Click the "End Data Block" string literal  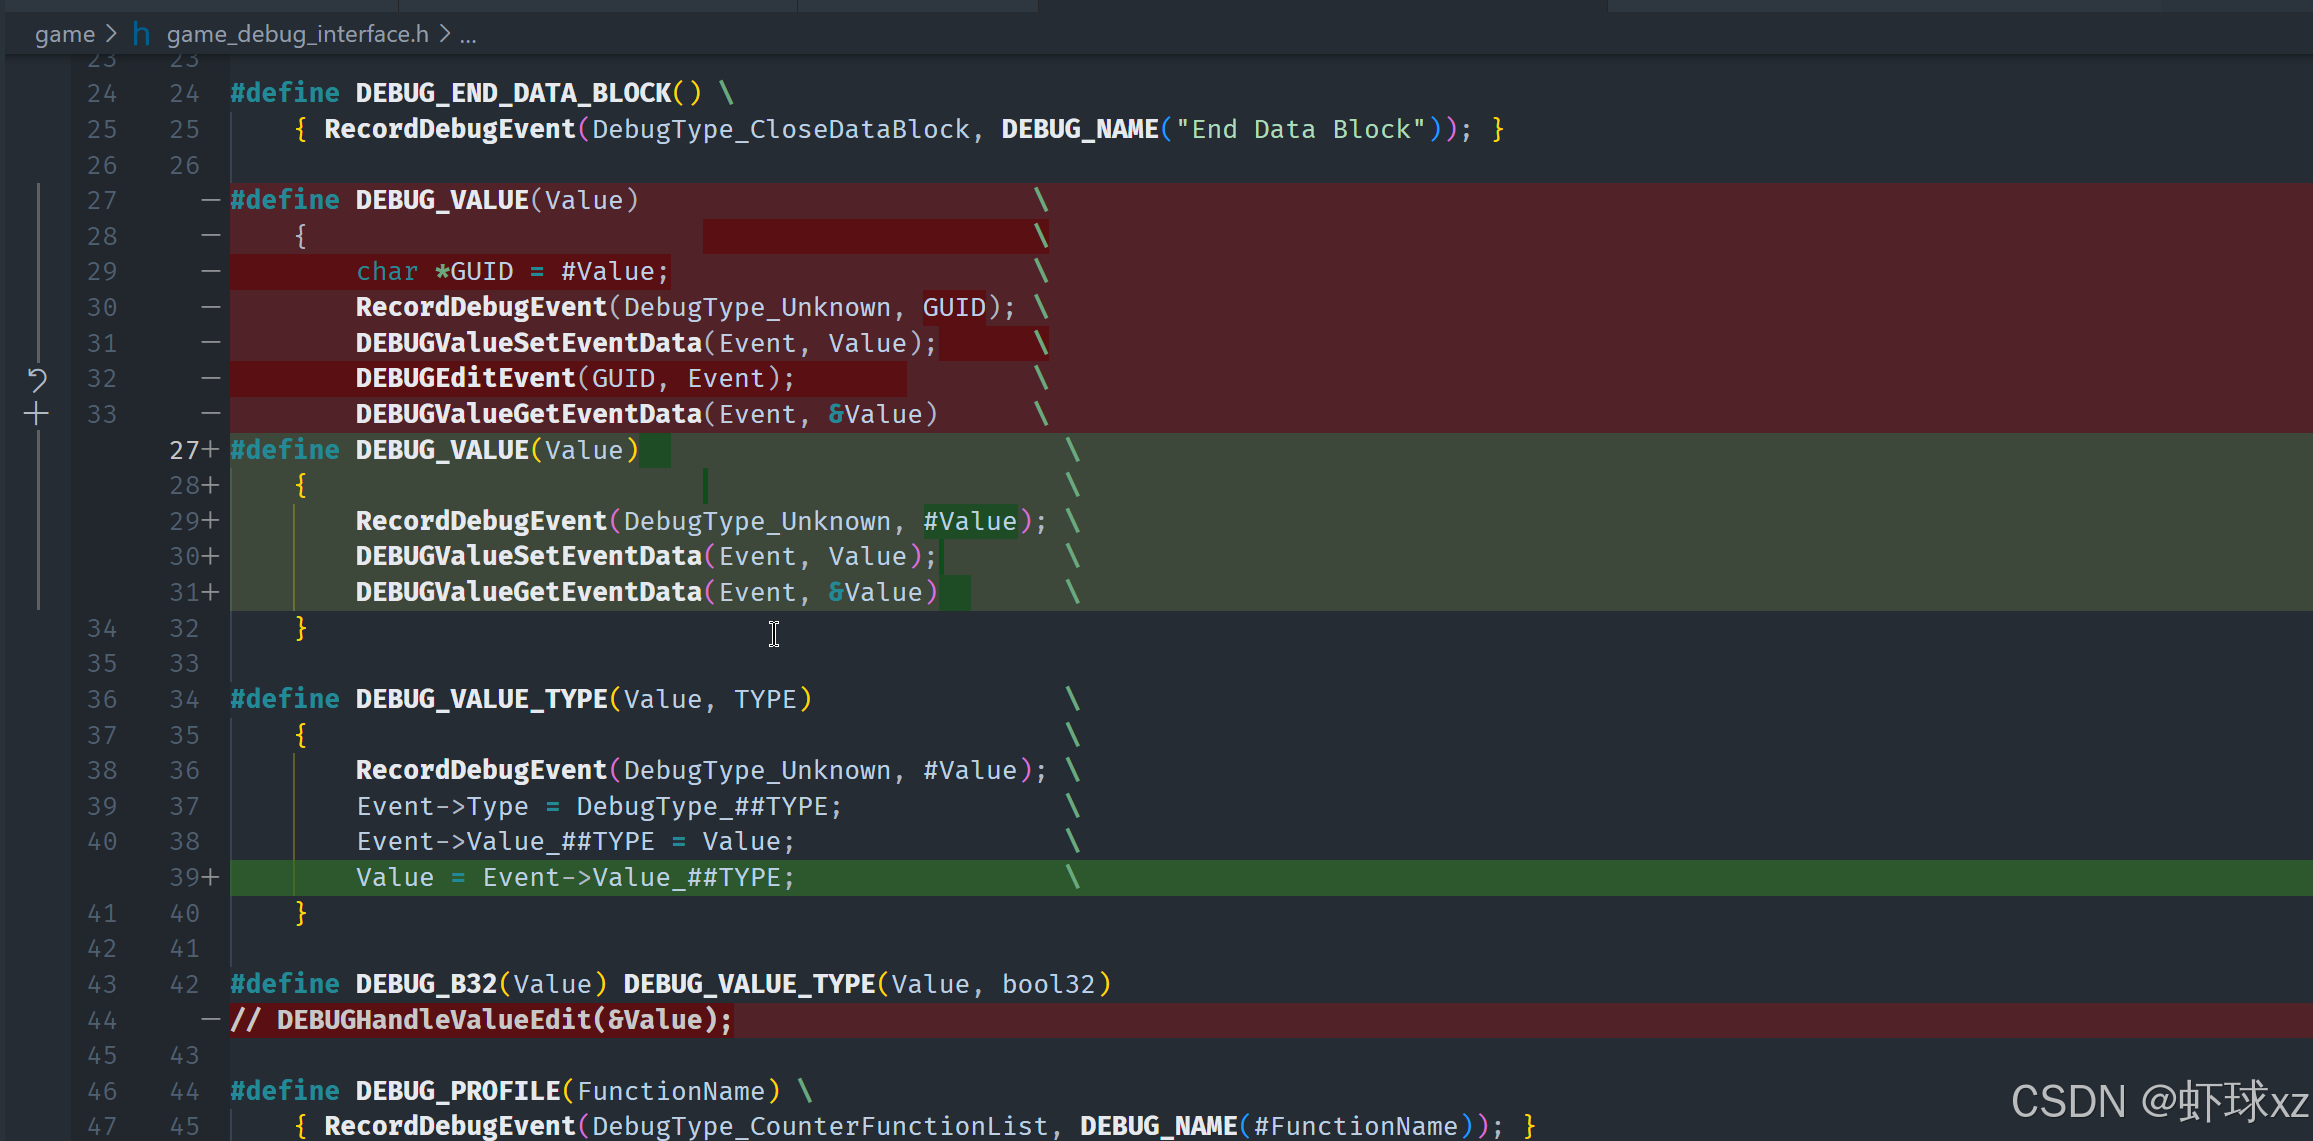coord(1300,130)
